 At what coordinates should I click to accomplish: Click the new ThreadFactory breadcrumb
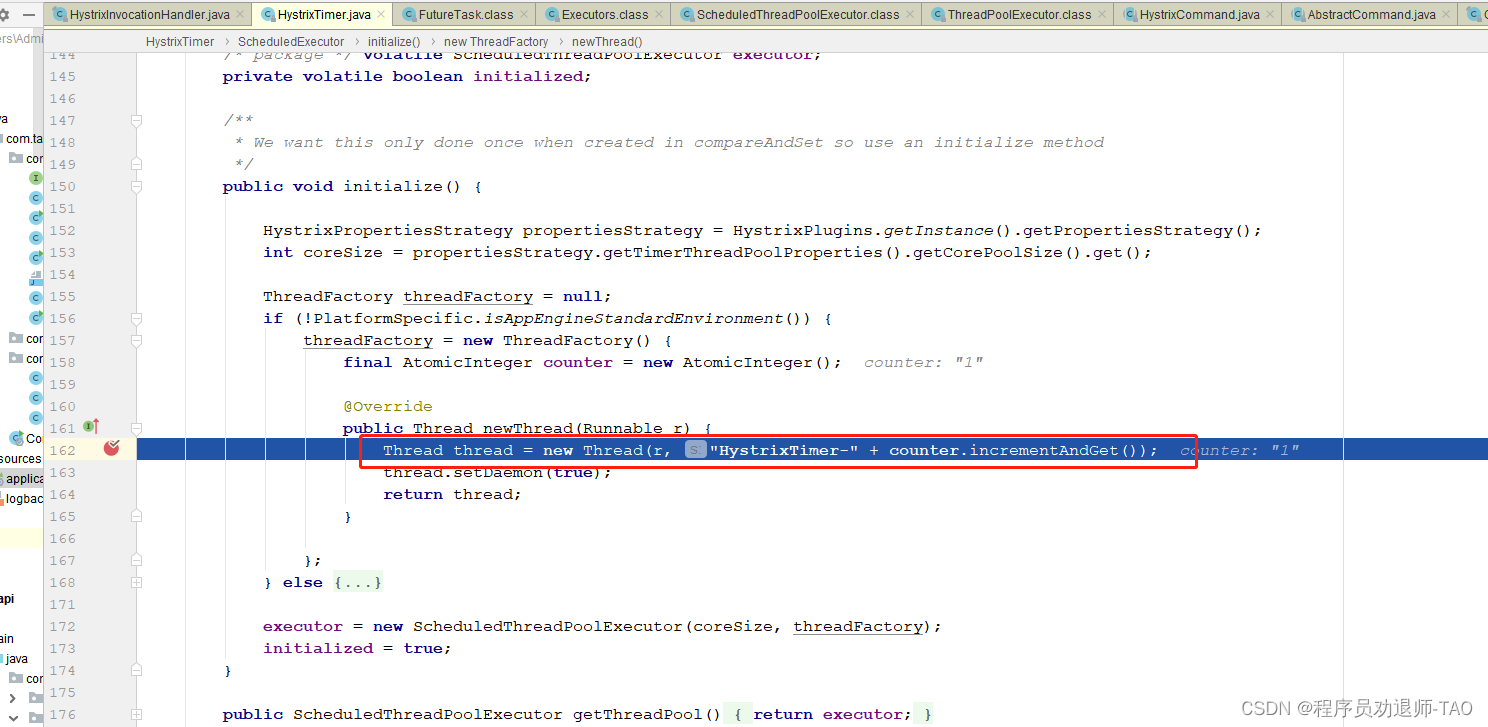496,42
